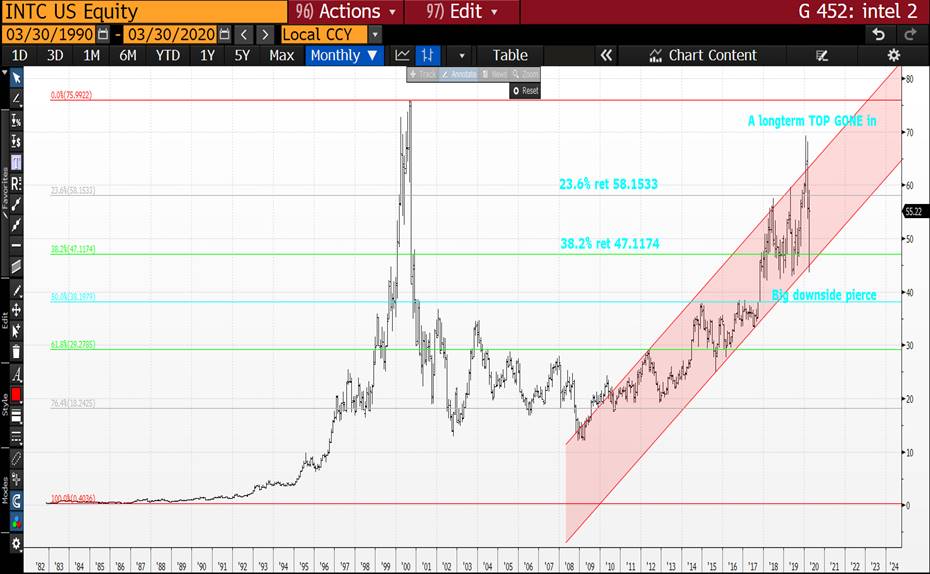Click the trash delete annotation icon
Viewport: 930px width, 574px height.
point(16,352)
